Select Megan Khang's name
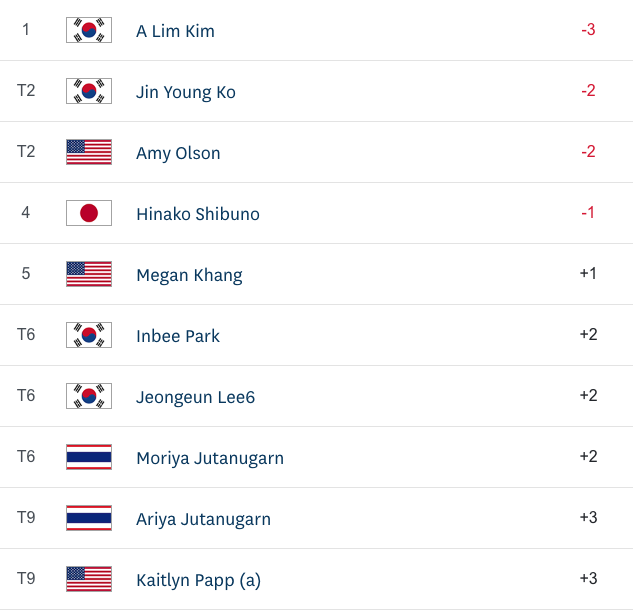The width and height of the screenshot is (633, 612). [189, 275]
